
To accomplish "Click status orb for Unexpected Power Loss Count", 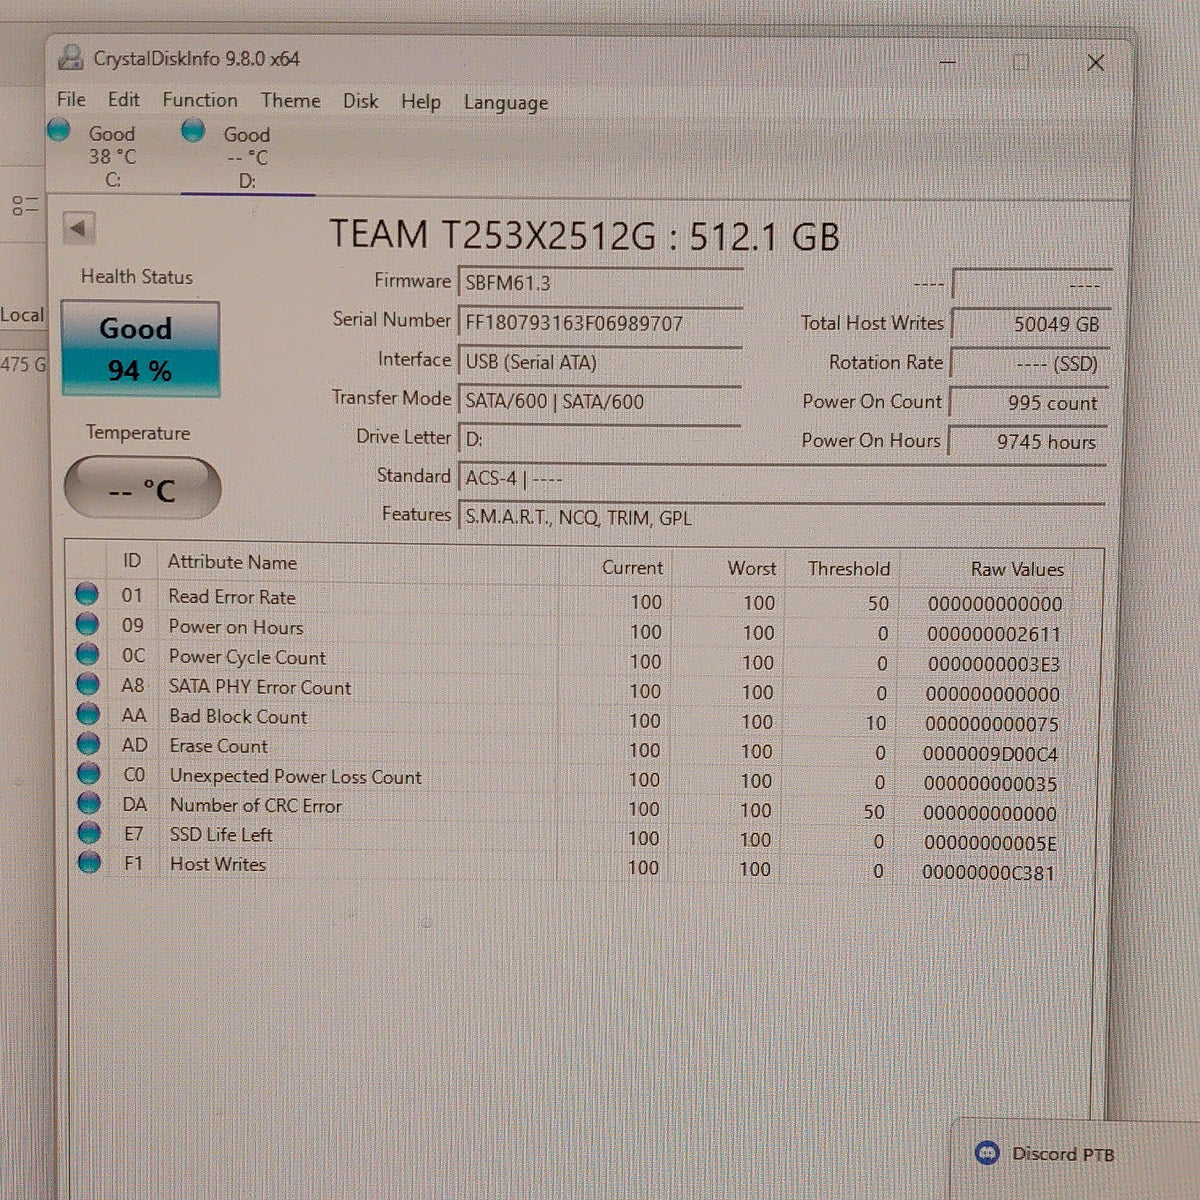I will pyautogui.click(x=89, y=773).
